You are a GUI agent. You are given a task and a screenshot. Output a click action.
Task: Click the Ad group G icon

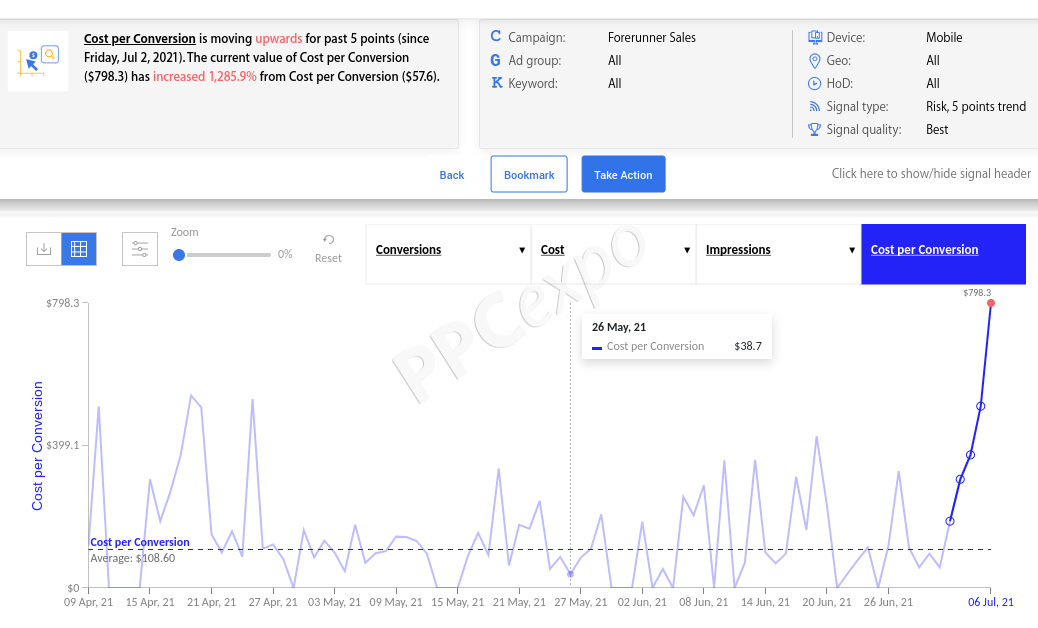click(x=495, y=60)
